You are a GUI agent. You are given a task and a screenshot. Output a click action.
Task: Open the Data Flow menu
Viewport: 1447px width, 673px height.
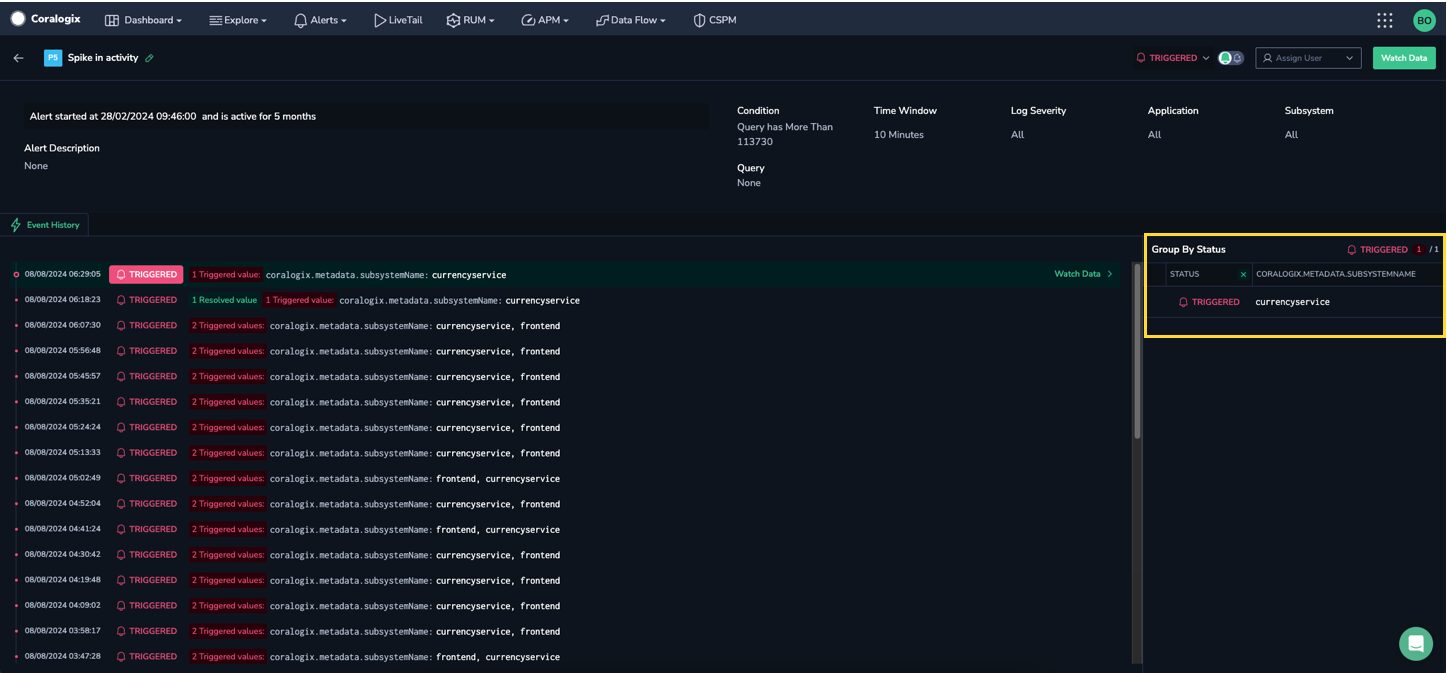[630, 20]
